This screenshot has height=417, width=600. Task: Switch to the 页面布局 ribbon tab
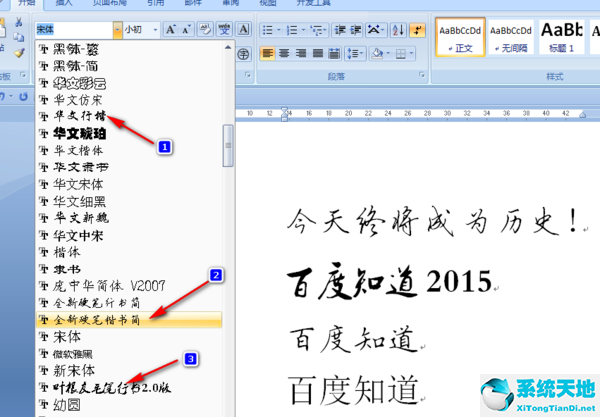tap(109, 3)
